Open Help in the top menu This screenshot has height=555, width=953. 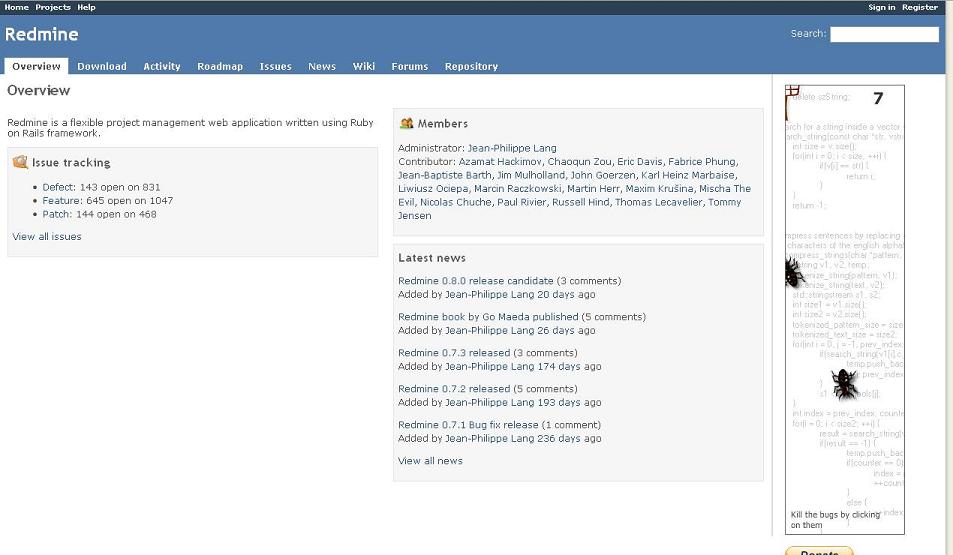[x=86, y=7]
